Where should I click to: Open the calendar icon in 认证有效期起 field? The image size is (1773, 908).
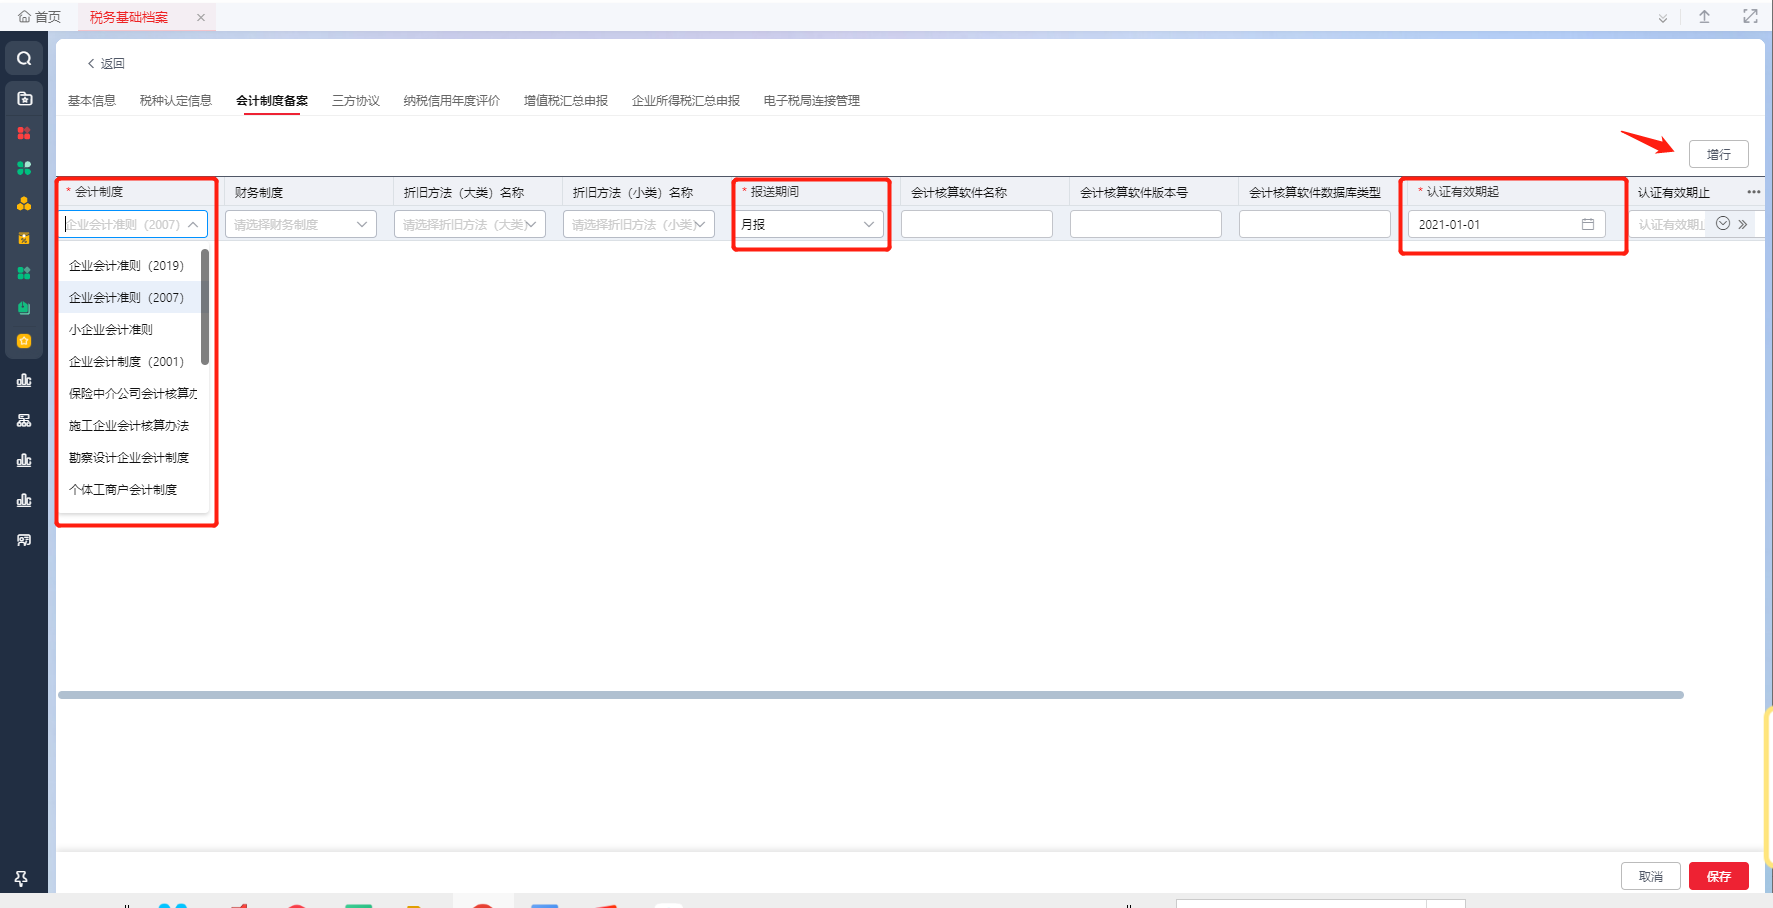1587,224
